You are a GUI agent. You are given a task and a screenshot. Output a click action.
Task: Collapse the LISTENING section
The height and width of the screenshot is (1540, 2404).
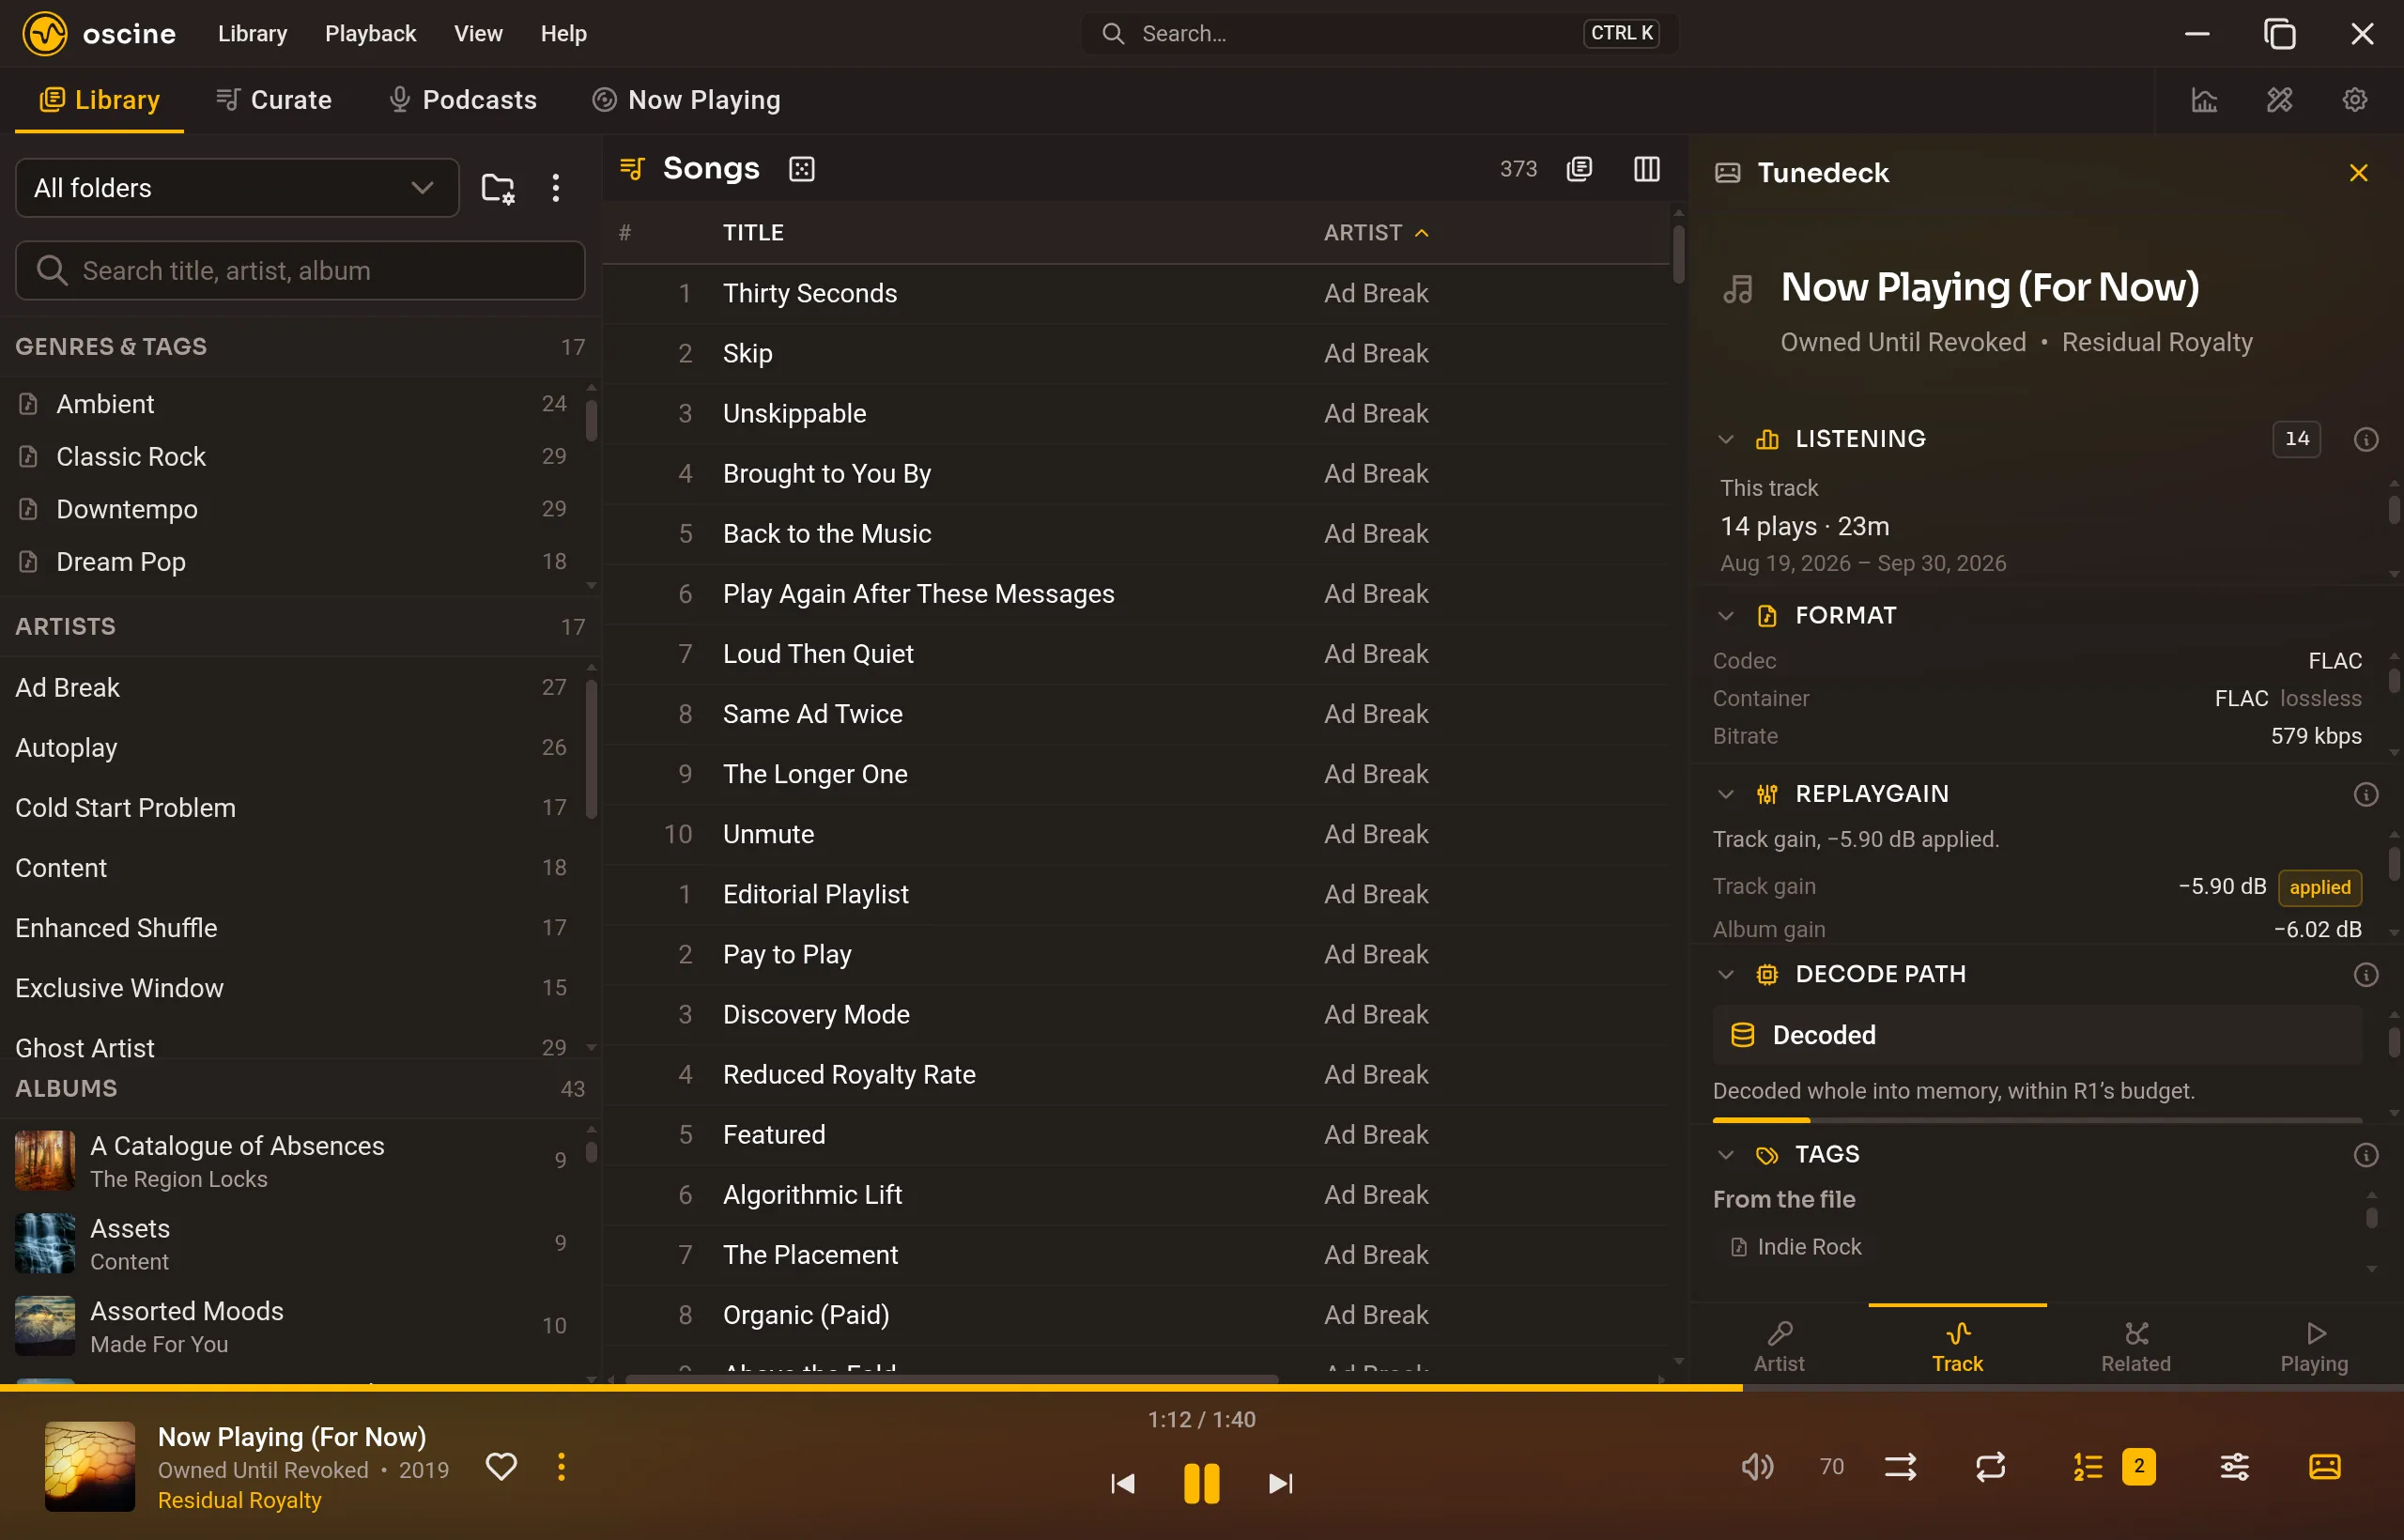(1725, 439)
